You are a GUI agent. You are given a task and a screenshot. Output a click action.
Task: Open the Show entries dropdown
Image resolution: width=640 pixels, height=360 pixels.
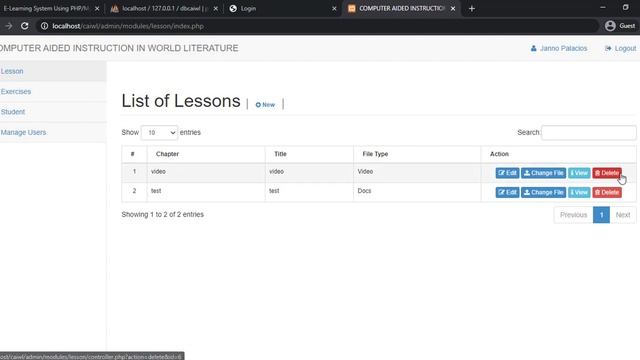point(159,133)
